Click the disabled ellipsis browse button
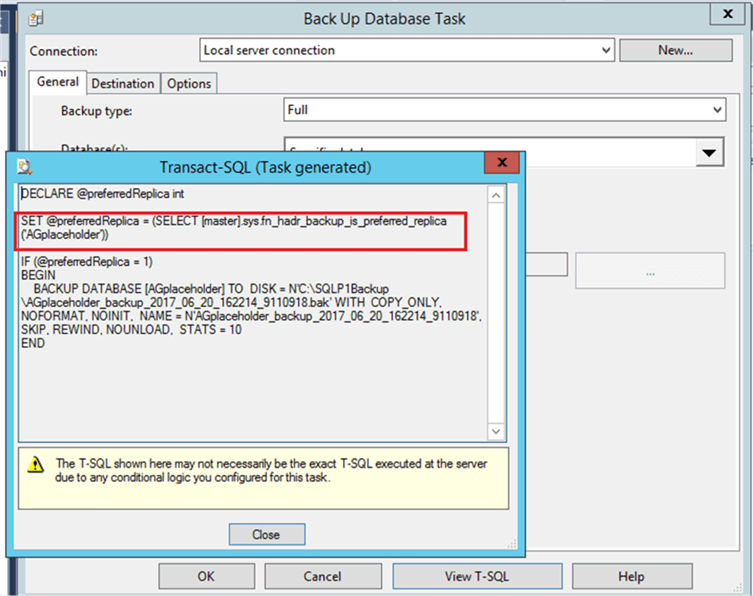This screenshot has height=596, width=753. click(650, 271)
